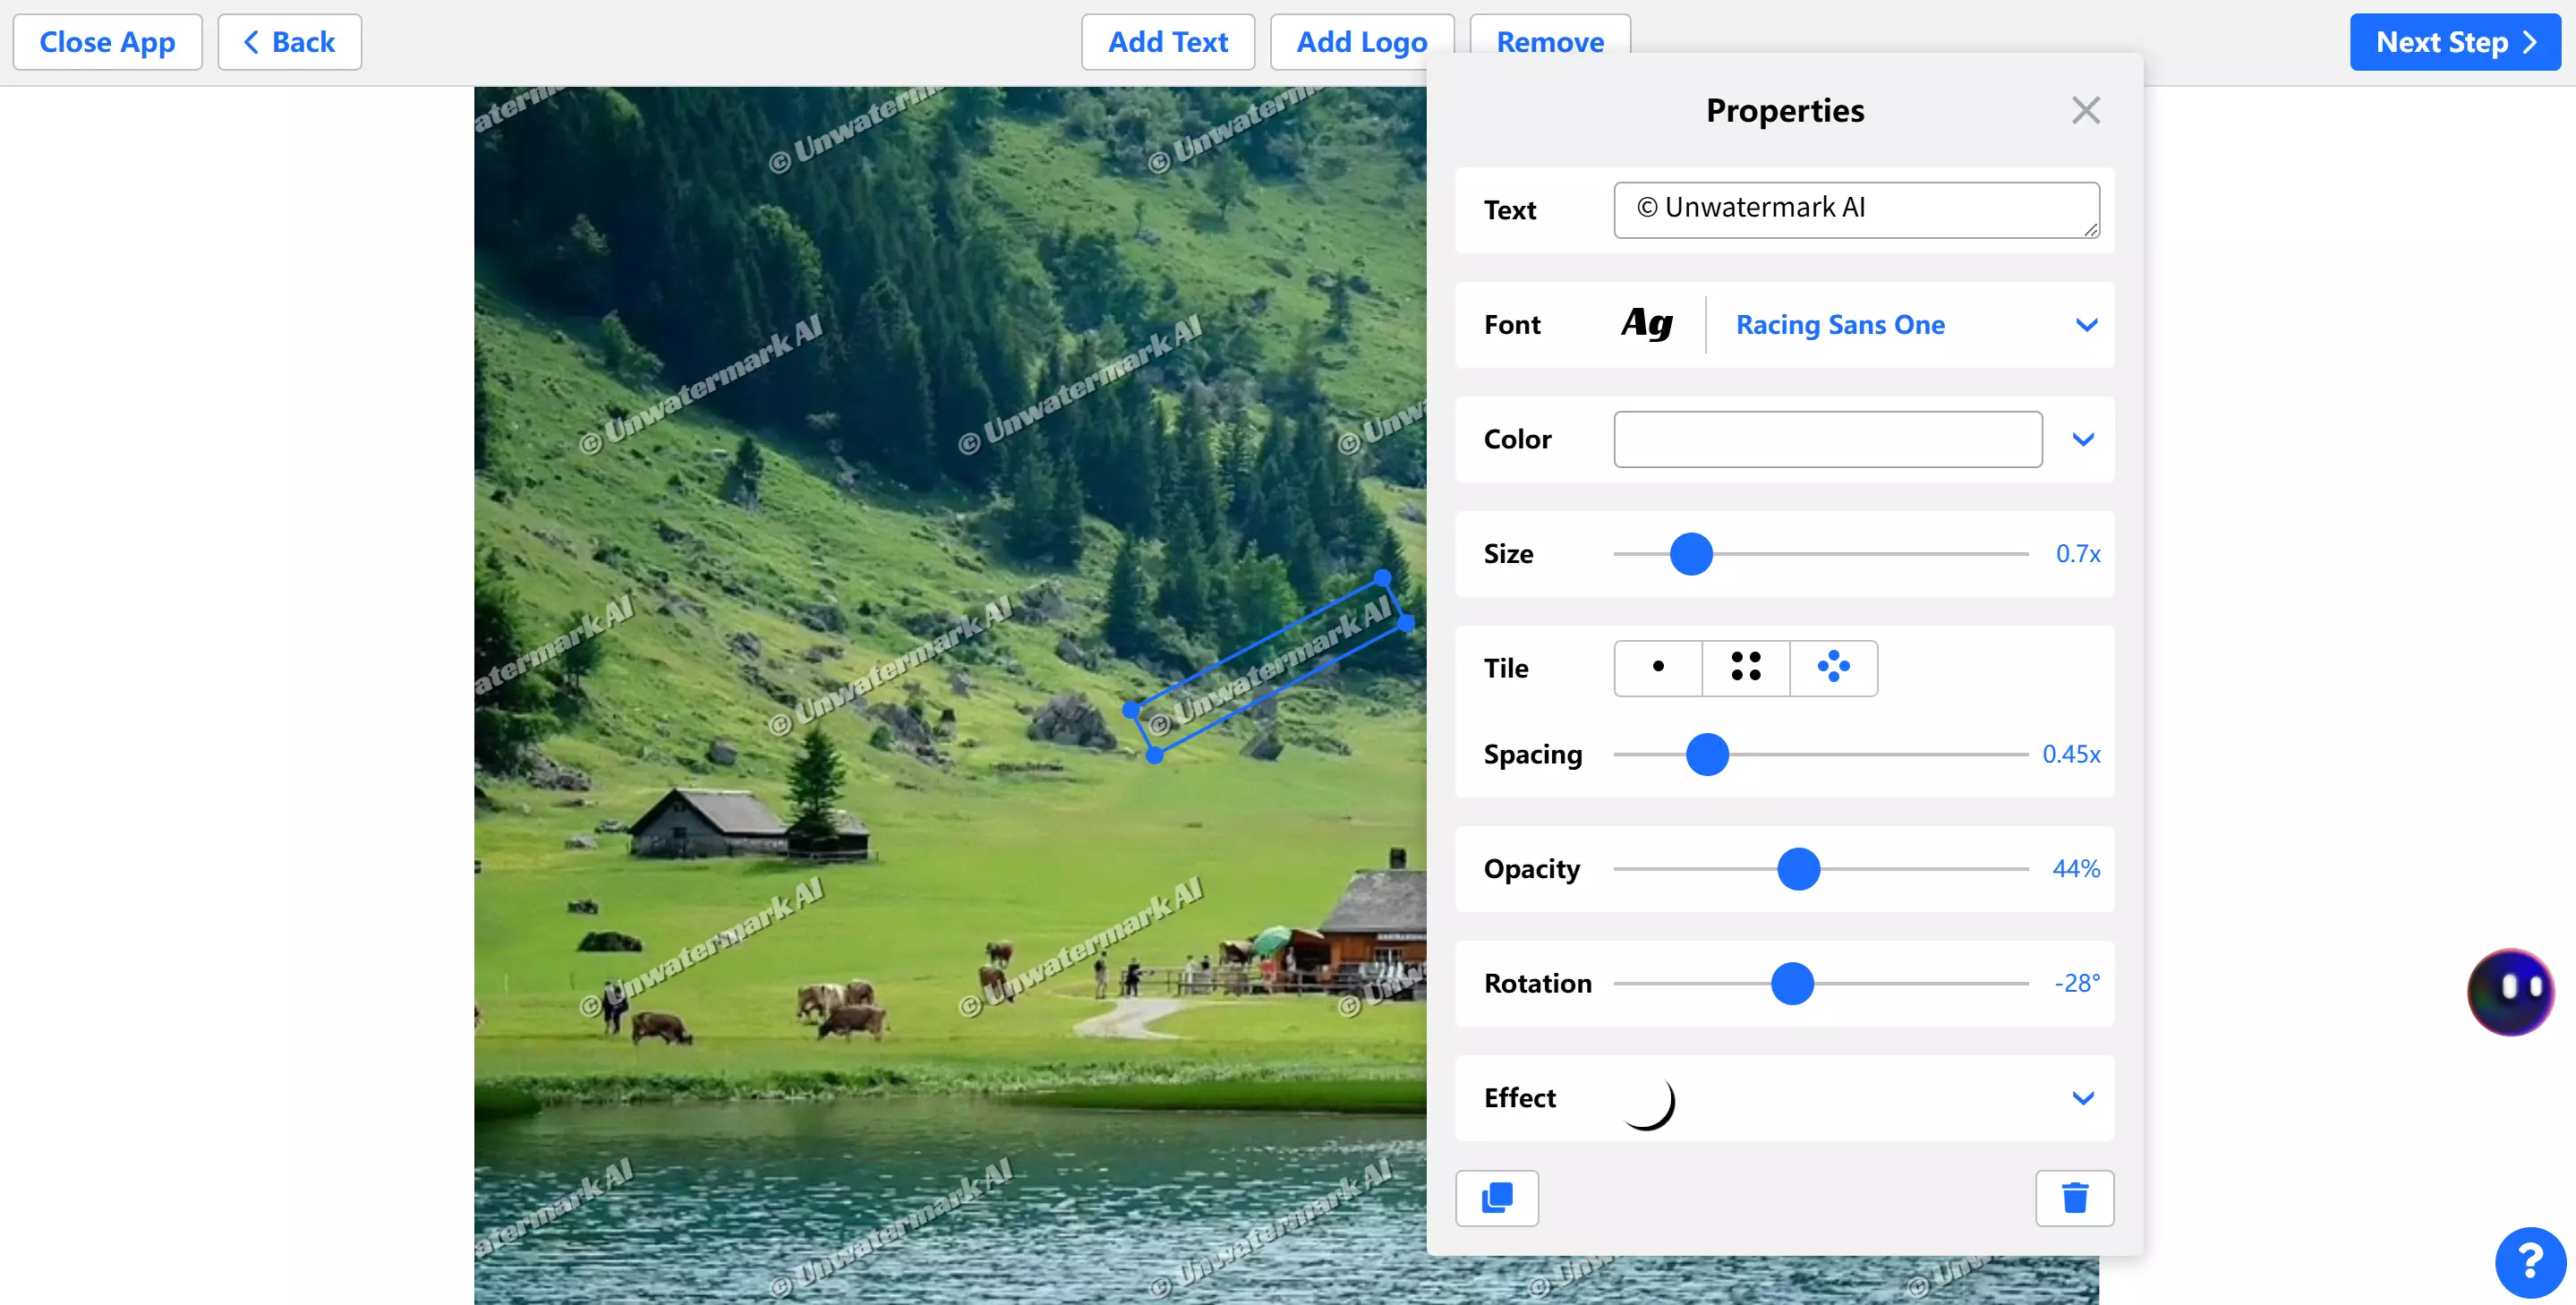Screen dimensions: 2576x1305
Task: Click the Ag font preview icon
Action: [x=1647, y=324]
